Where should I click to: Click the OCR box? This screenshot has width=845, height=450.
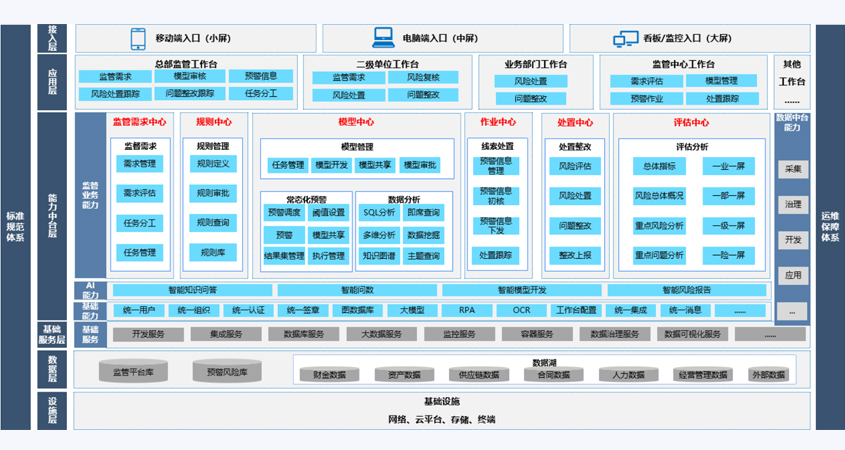(x=521, y=310)
